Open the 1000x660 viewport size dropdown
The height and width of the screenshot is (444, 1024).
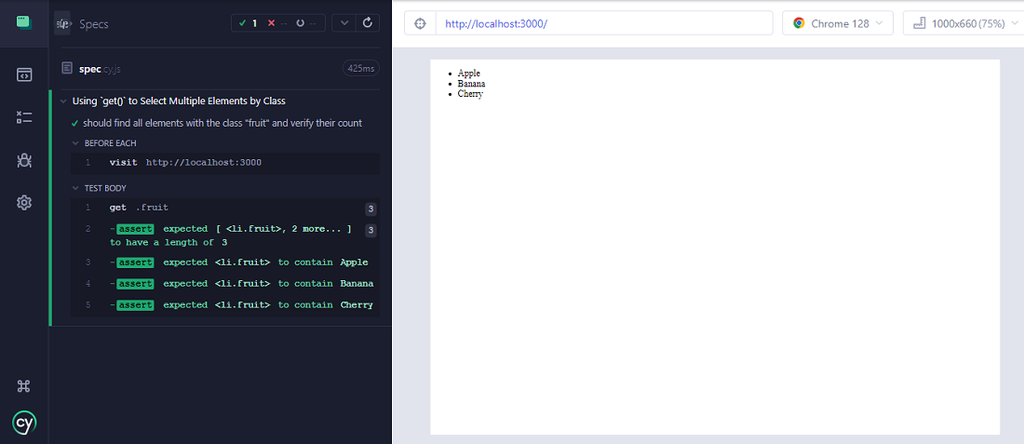pos(963,24)
